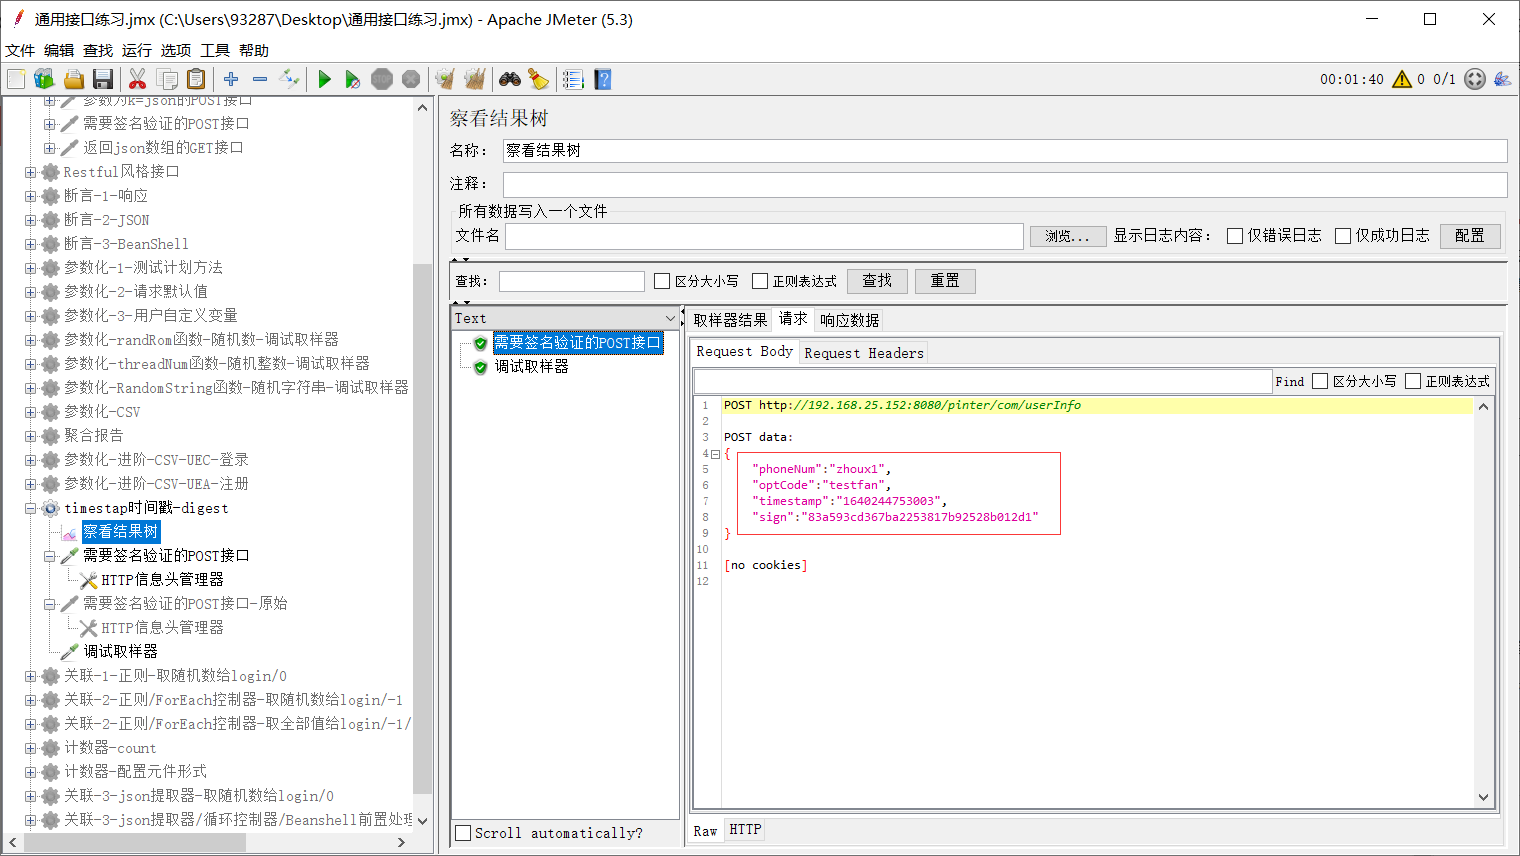This screenshot has height=856, width=1520.
Task: Switch to HTTP tab at bottom
Action: (745, 830)
